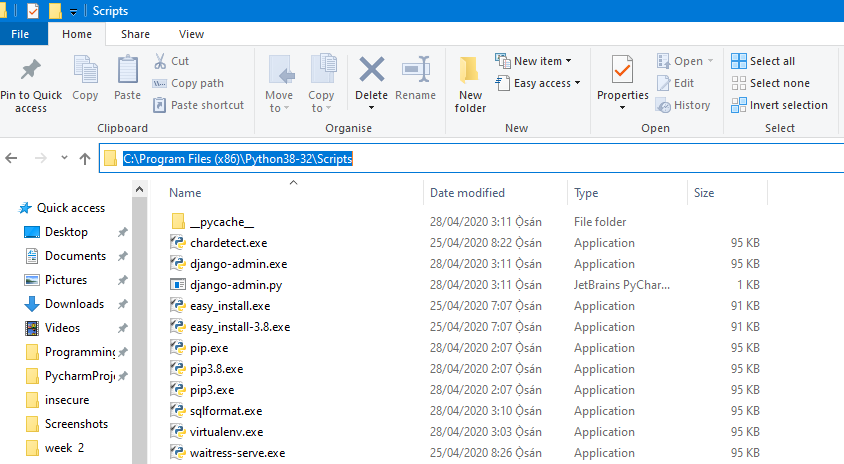
Task: Click the Up one level arrow
Action: point(85,158)
